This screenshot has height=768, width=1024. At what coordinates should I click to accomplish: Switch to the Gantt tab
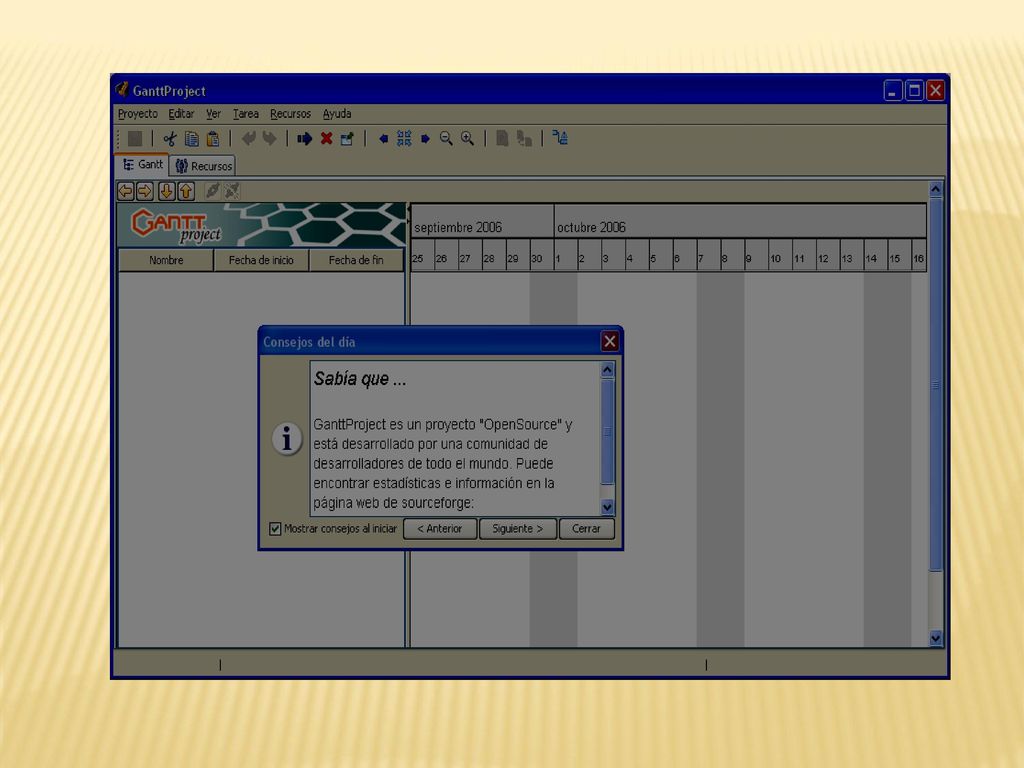142,165
